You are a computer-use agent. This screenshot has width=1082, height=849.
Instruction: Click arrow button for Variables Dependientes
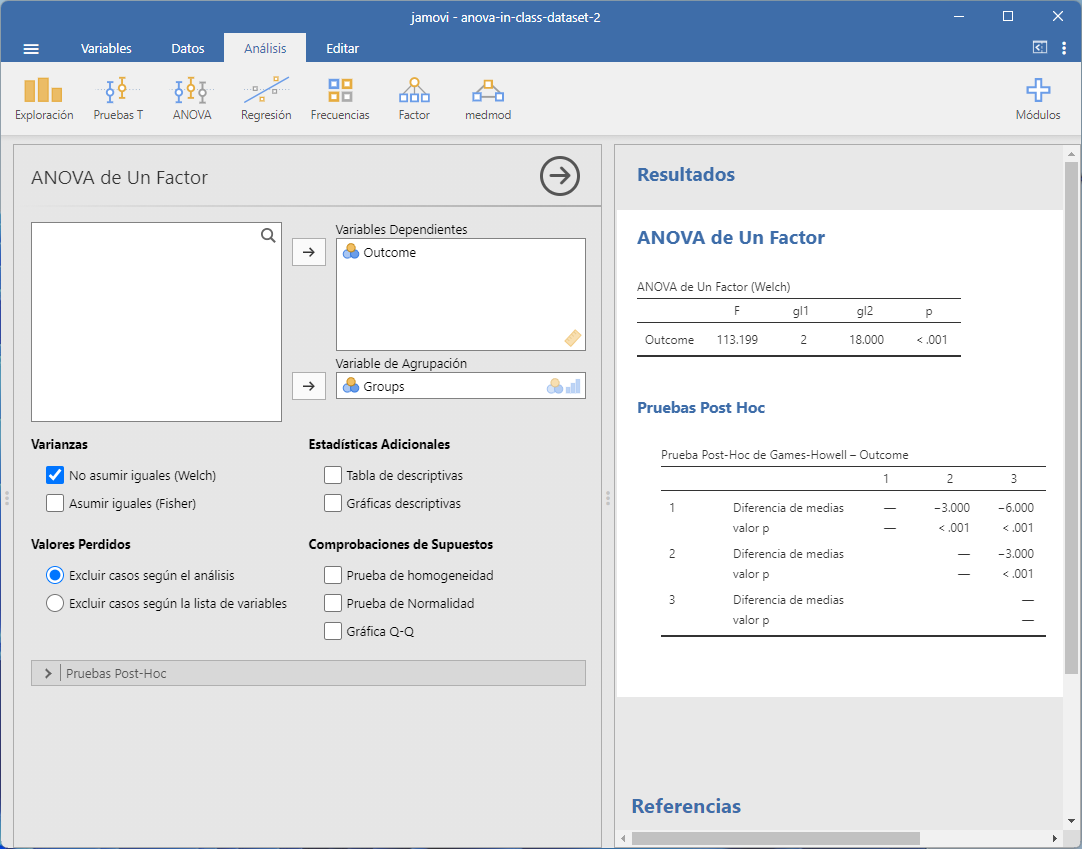(x=308, y=253)
